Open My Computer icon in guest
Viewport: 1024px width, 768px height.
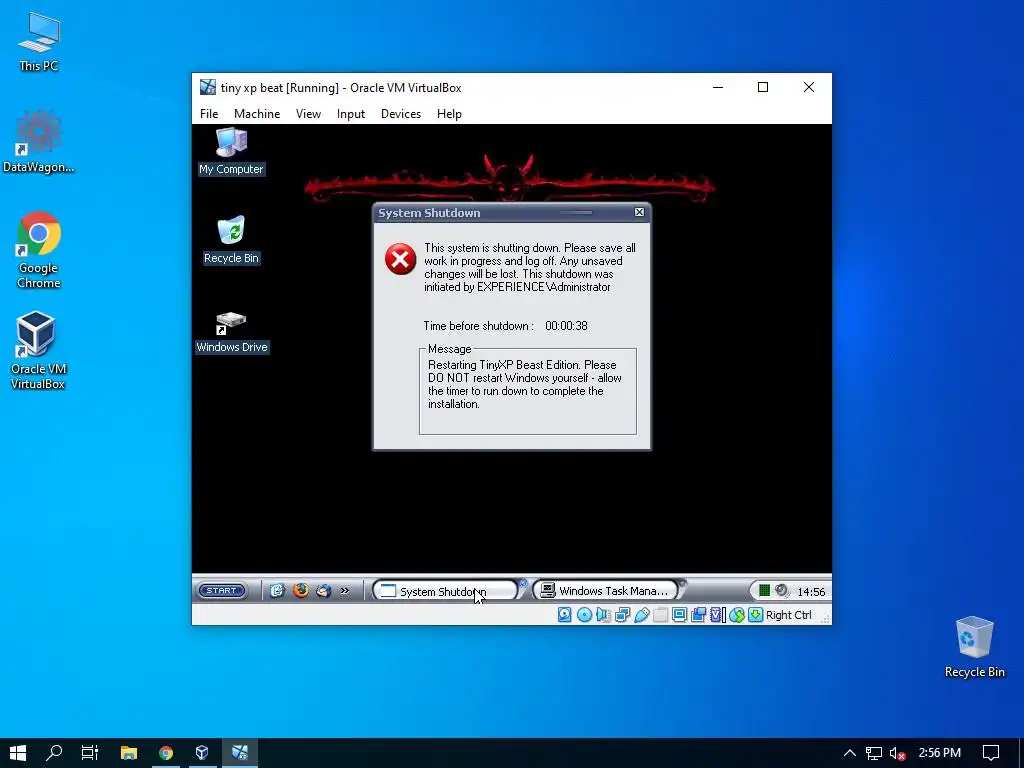(x=231, y=152)
